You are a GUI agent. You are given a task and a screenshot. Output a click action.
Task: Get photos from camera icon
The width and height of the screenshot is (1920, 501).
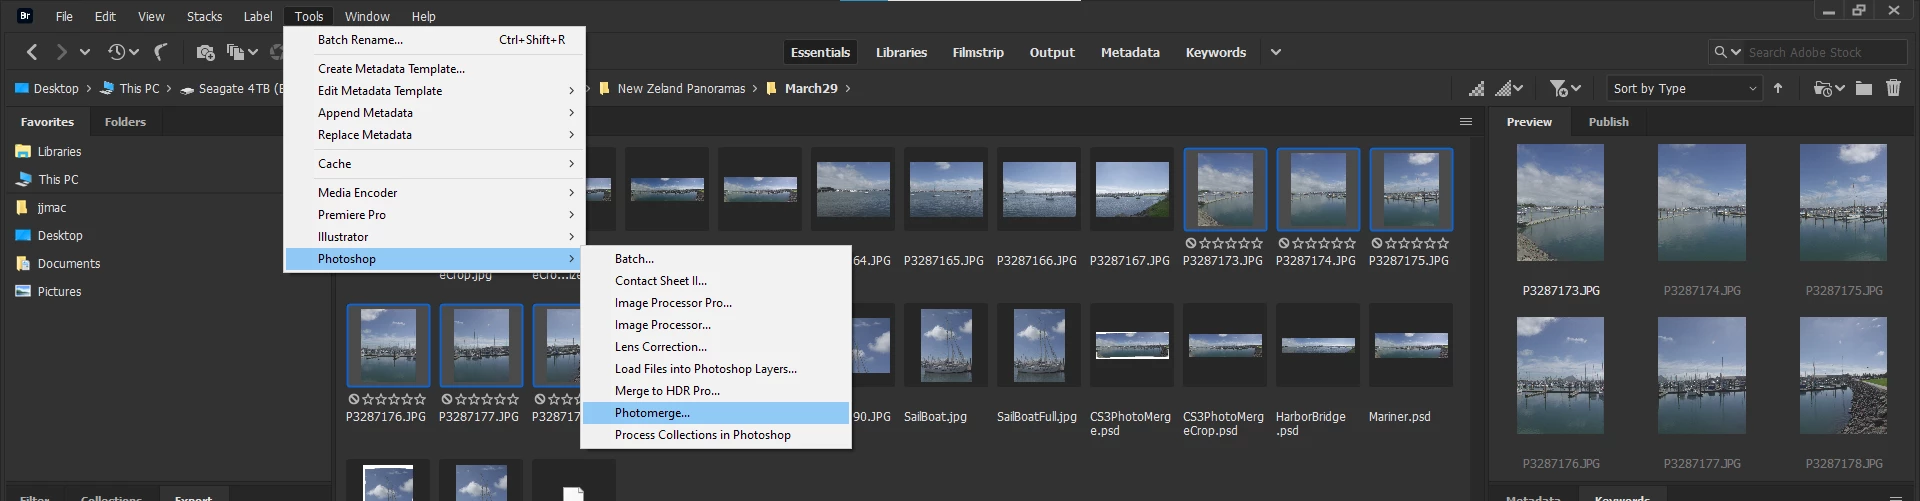coord(205,52)
